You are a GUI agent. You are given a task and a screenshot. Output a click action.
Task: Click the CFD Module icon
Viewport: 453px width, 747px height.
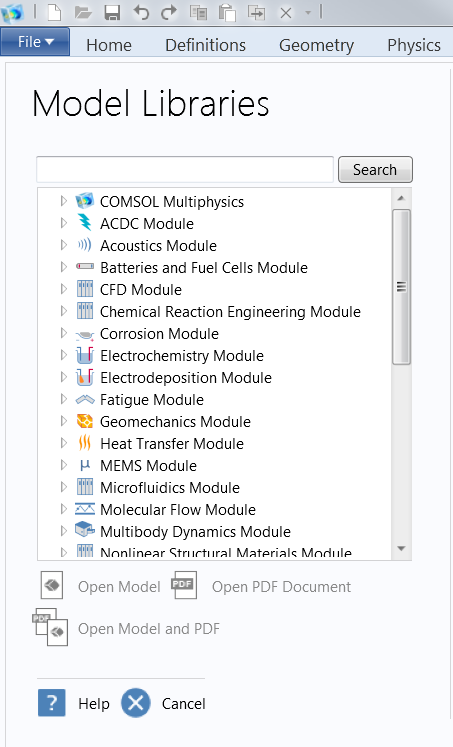(85, 289)
